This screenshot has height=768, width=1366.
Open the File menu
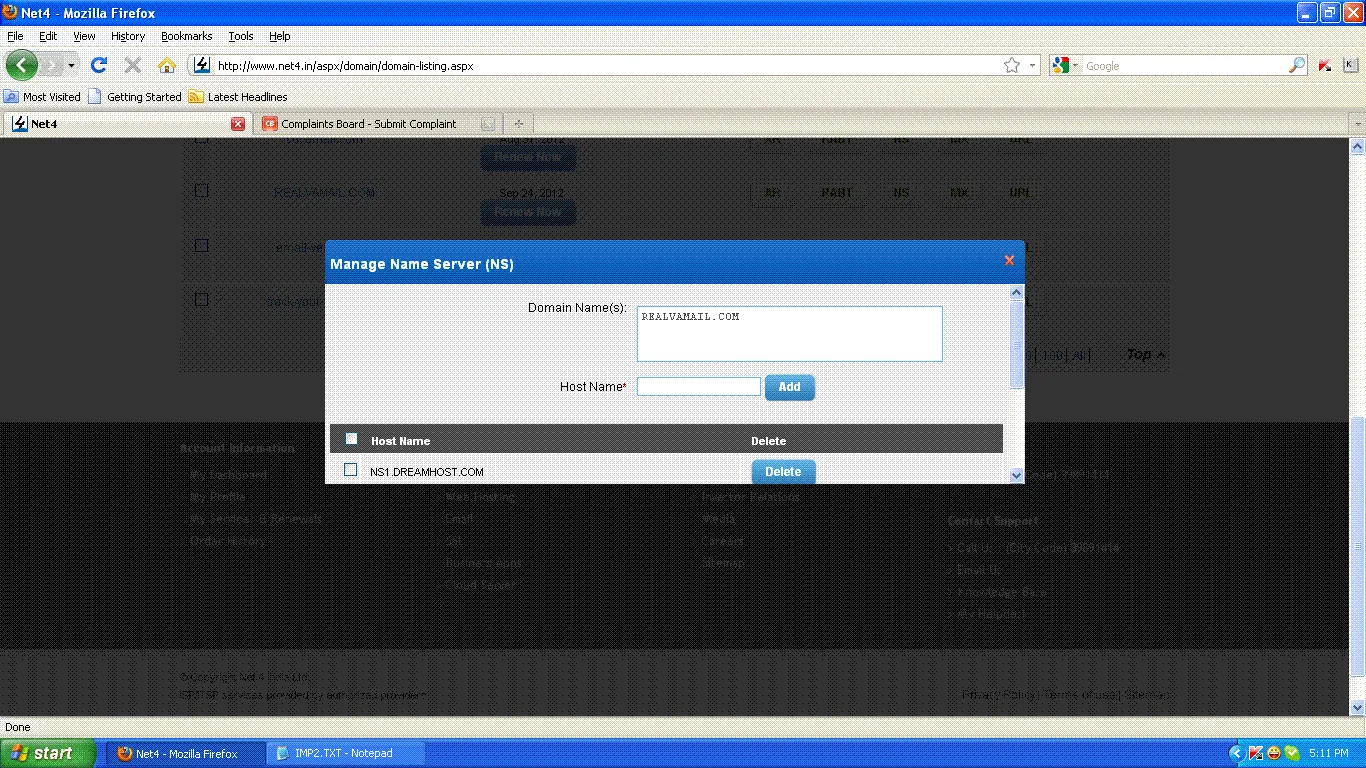click(x=15, y=36)
